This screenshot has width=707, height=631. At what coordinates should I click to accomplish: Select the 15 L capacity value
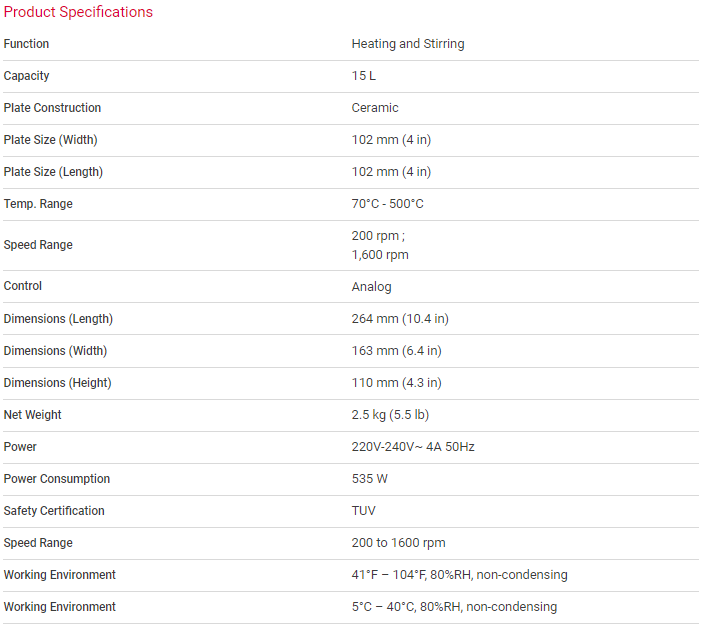pos(364,76)
